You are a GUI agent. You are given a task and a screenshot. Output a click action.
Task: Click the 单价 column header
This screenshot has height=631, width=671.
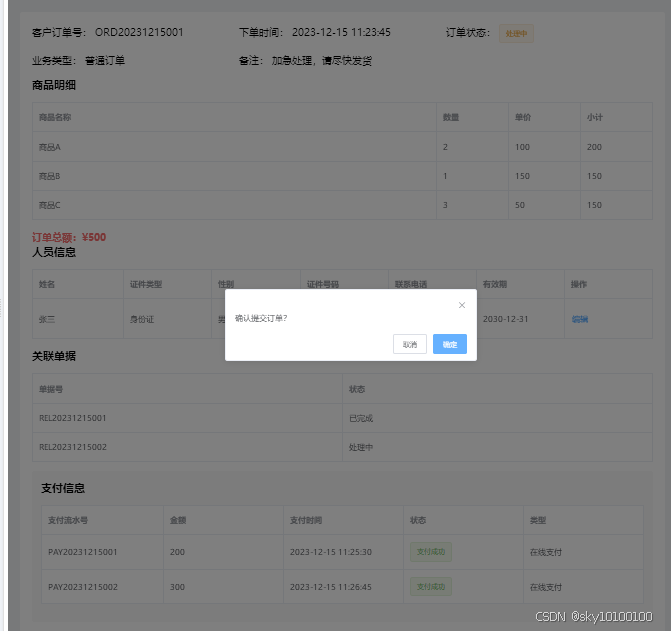[x=523, y=117]
